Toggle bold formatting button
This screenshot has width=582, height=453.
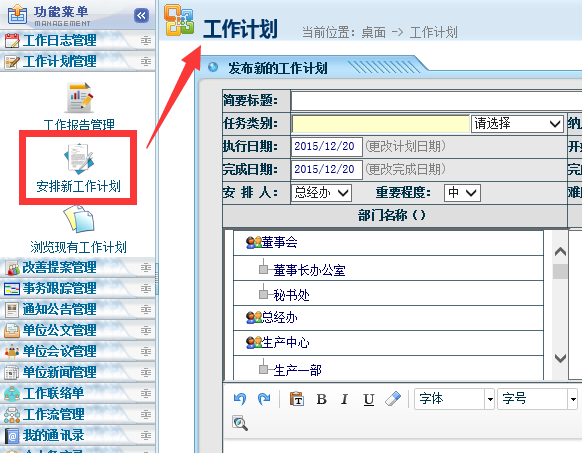pos(321,399)
